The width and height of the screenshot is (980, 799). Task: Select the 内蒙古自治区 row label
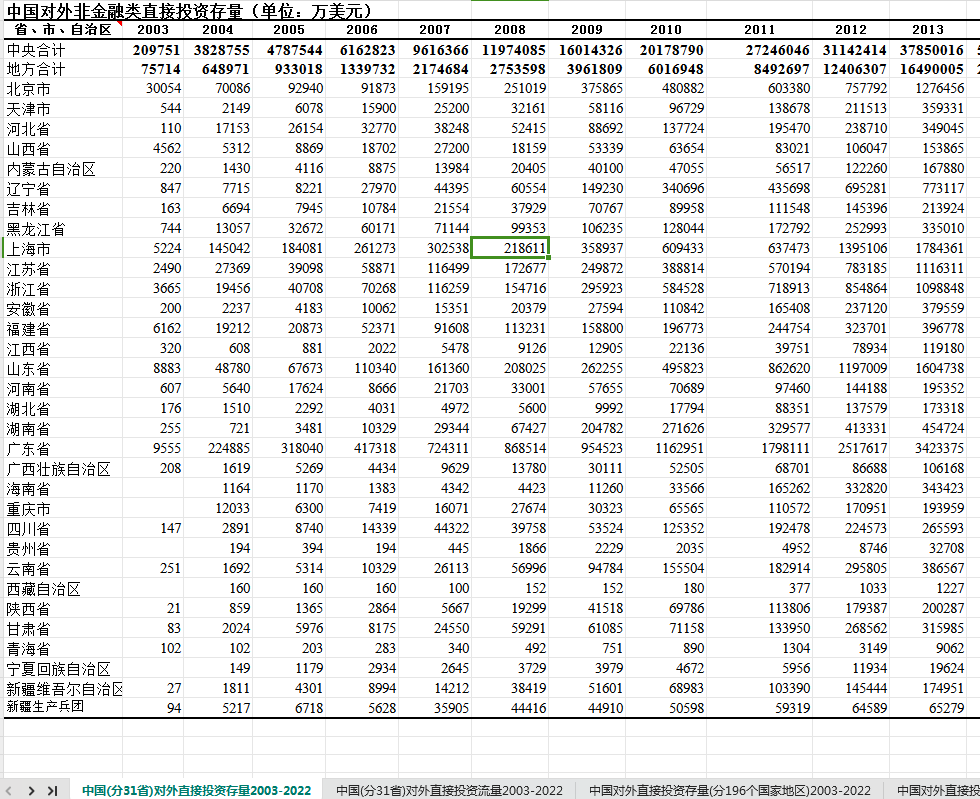pos(63,169)
